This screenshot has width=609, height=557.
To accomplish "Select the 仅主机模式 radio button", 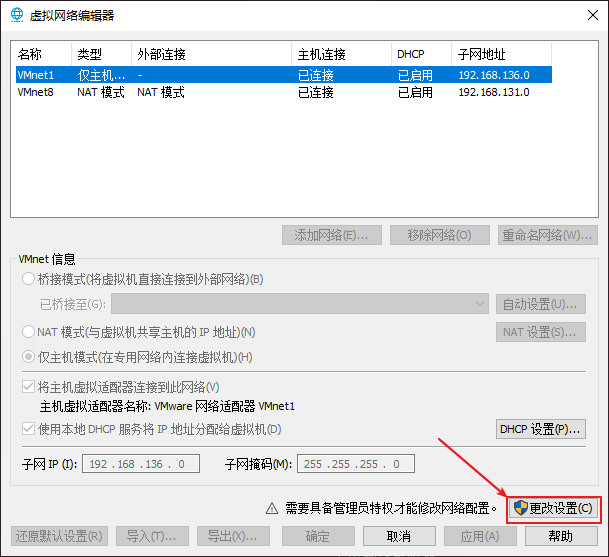I will tap(28, 357).
